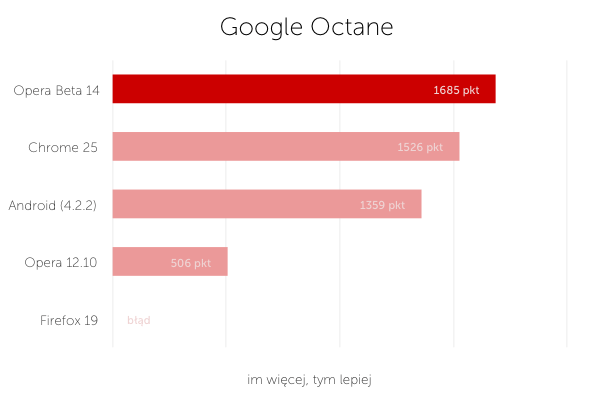This screenshot has width=608, height=406.
Task: Click the word Google in the title
Action: tap(261, 28)
